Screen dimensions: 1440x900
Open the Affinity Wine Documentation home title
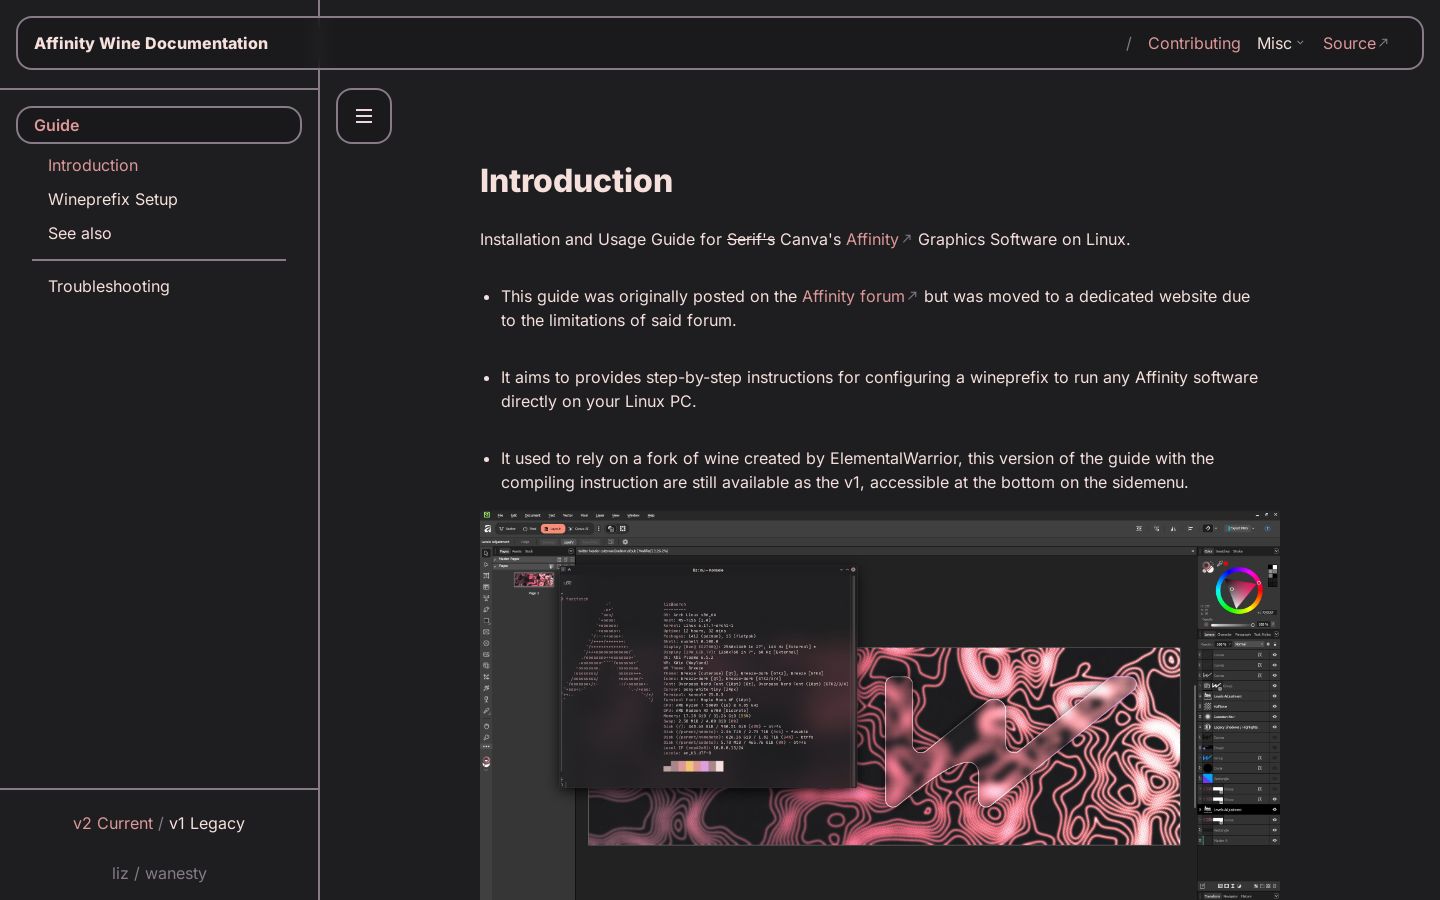pyautogui.click(x=151, y=43)
